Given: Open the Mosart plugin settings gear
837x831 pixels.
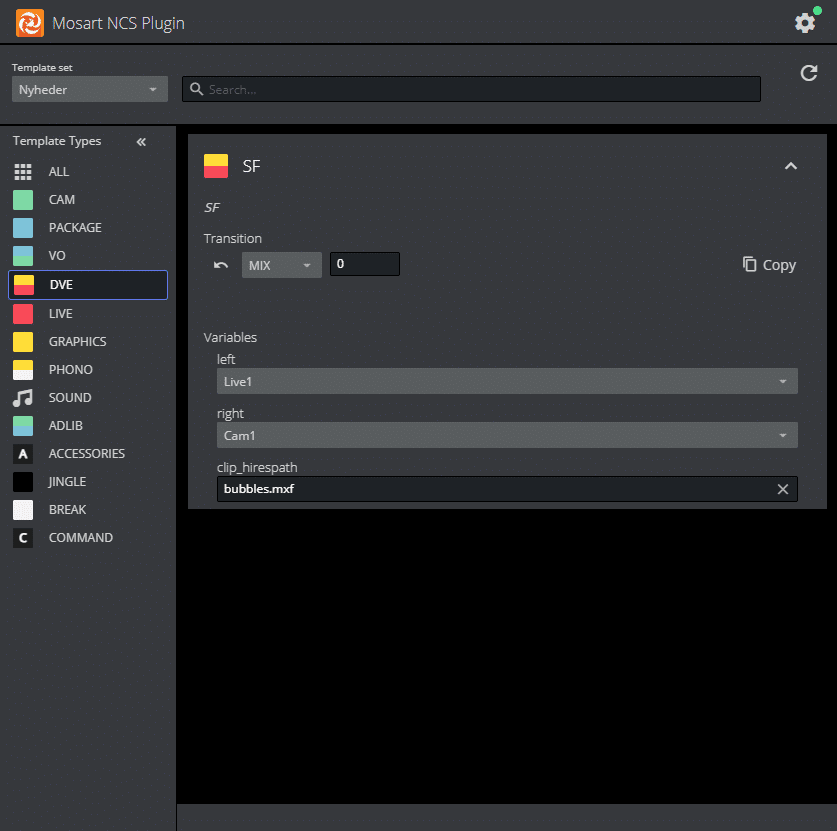Looking at the screenshot, I should [805, 21].
